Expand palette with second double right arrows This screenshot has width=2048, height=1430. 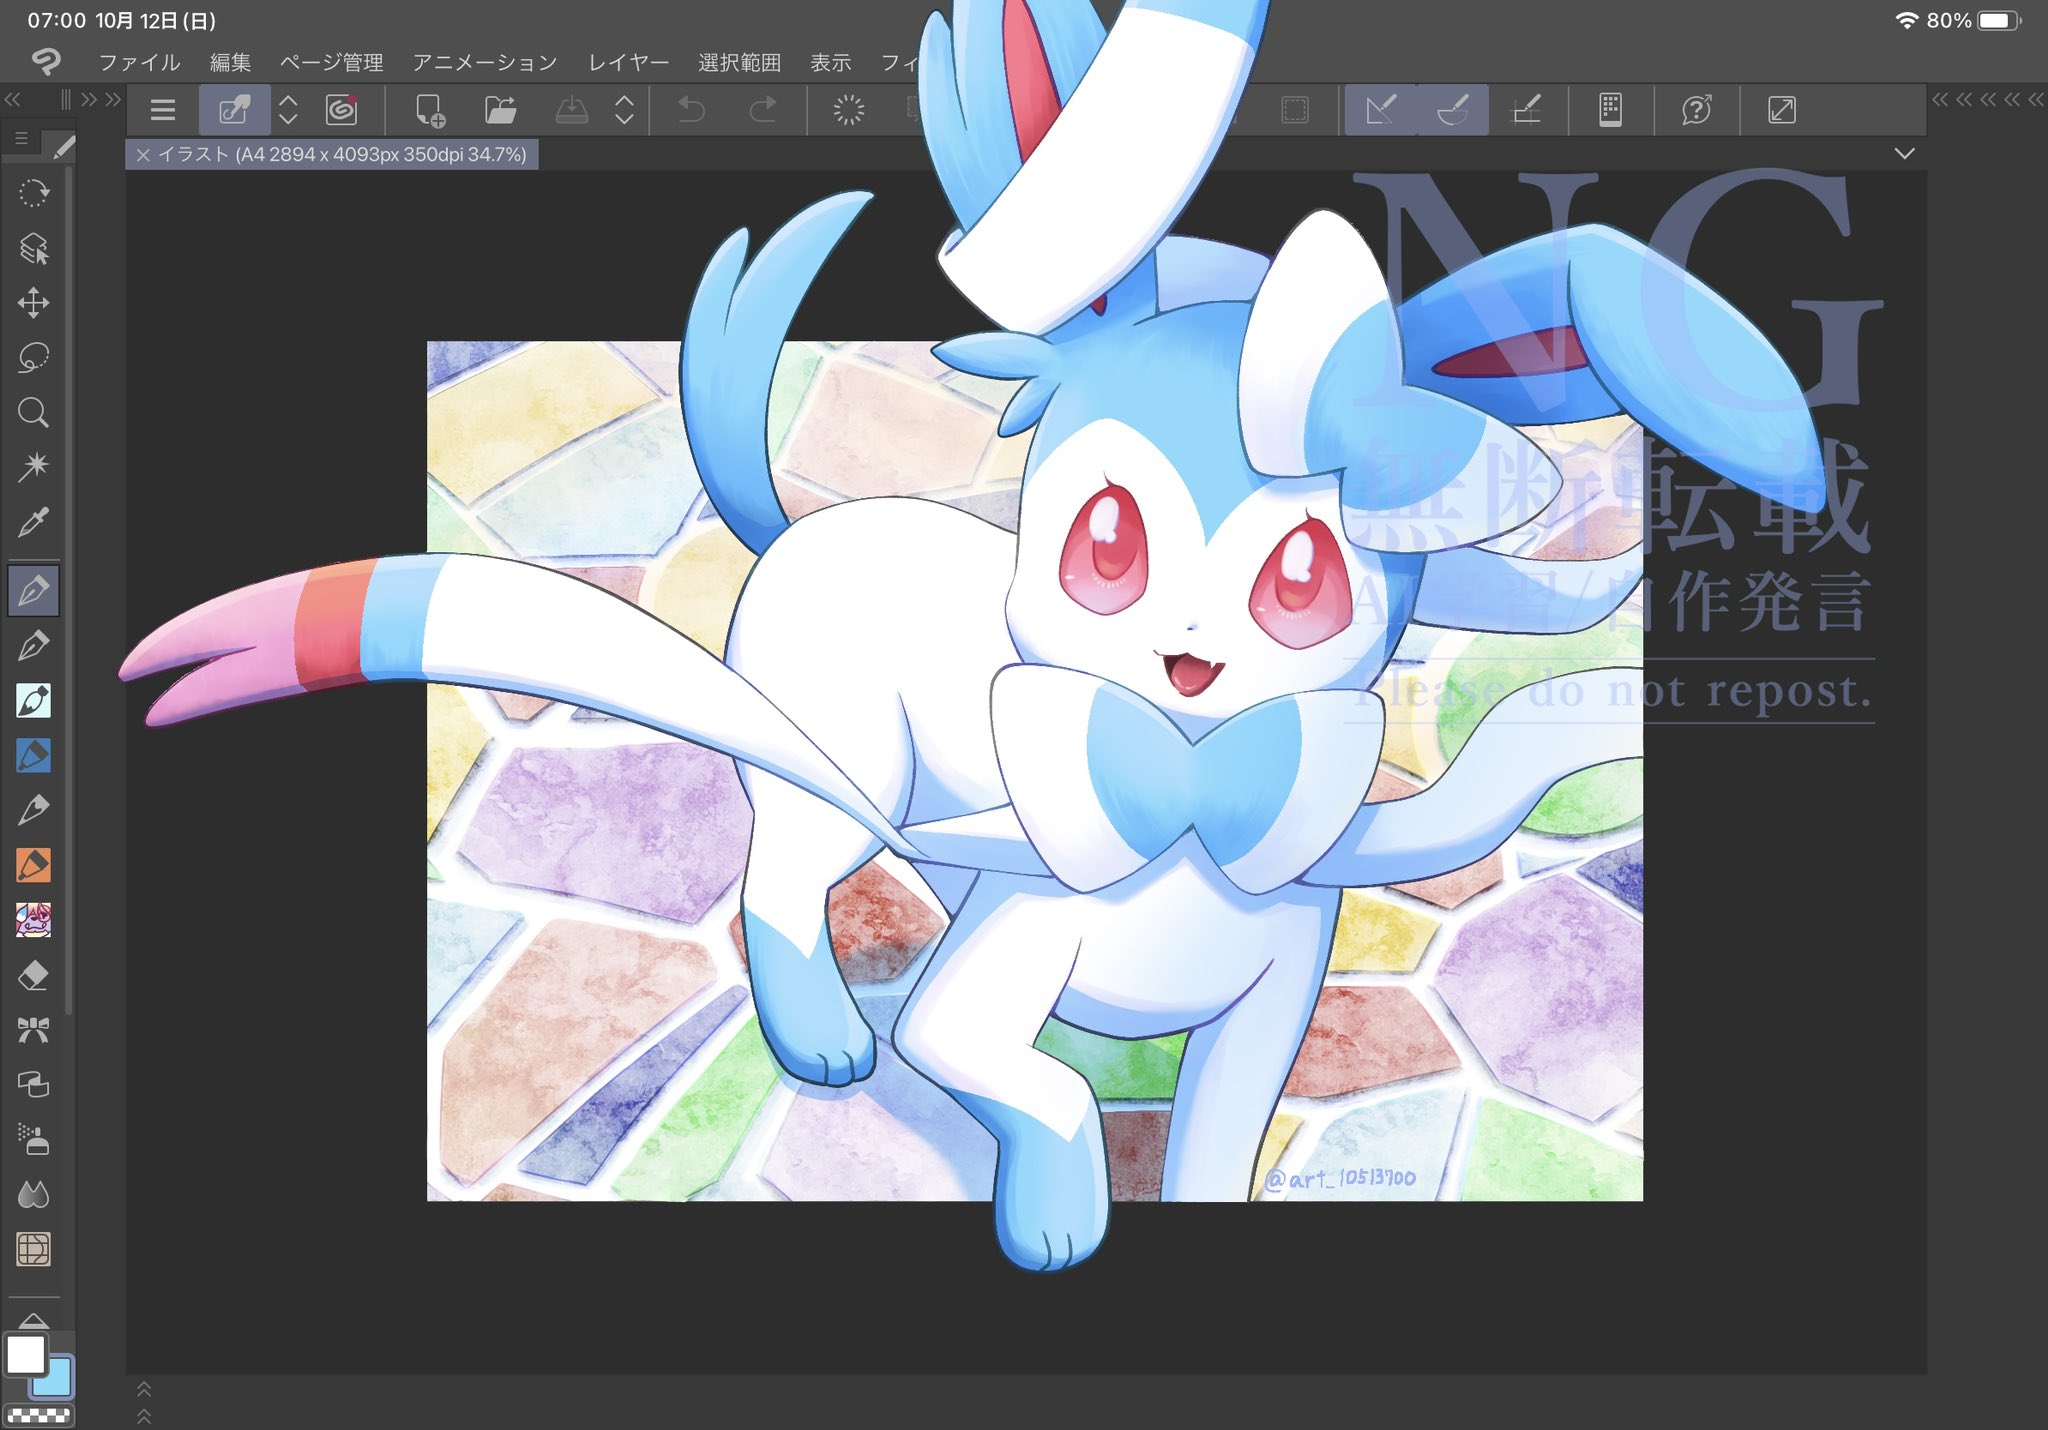coord(113,99)
